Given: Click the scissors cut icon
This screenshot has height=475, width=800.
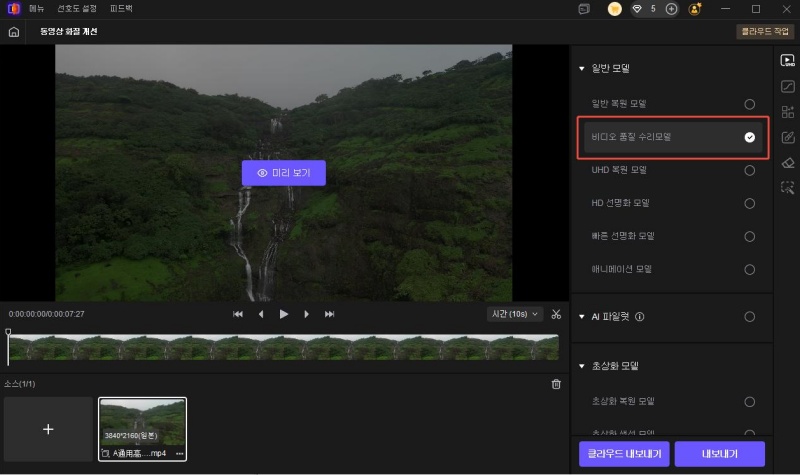Looking at the screenshot, I should pos(556,314).
